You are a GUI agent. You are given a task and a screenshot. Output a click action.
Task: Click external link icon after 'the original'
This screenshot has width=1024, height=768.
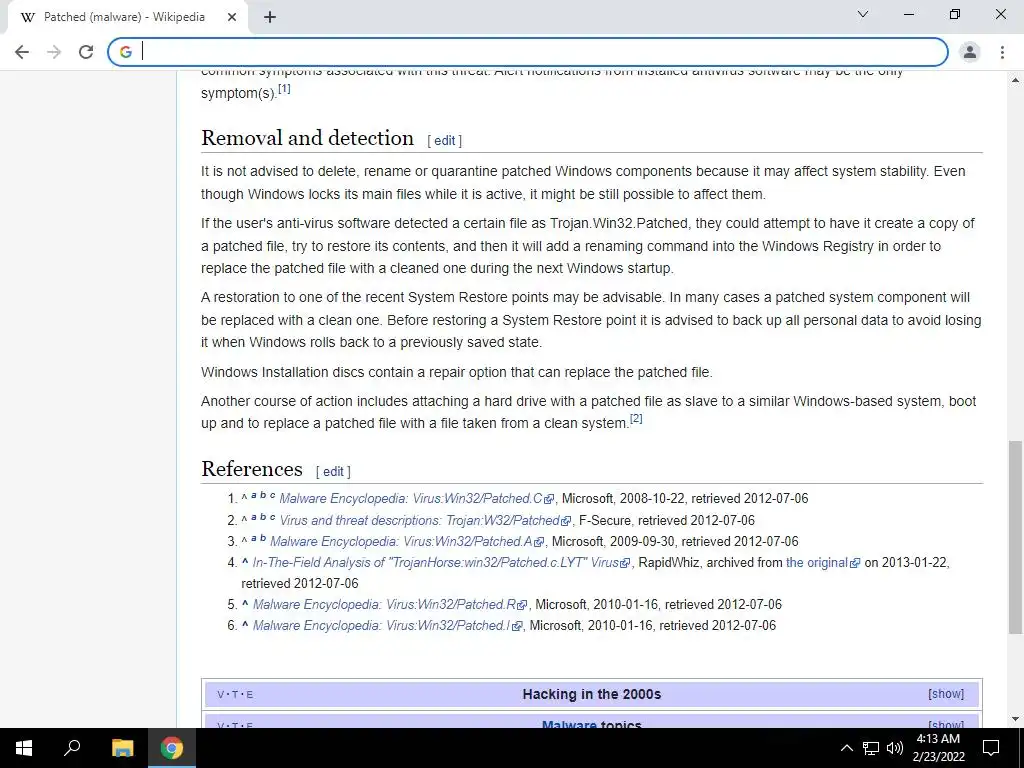click(855, 564)
